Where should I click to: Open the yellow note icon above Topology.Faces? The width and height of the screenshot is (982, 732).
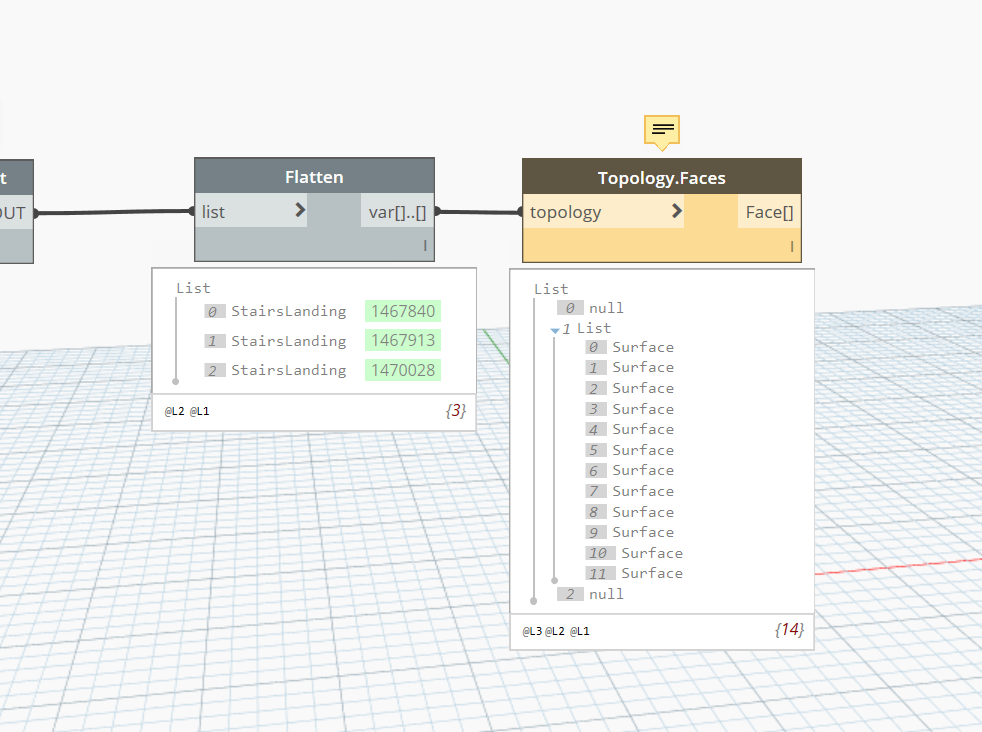662,132
